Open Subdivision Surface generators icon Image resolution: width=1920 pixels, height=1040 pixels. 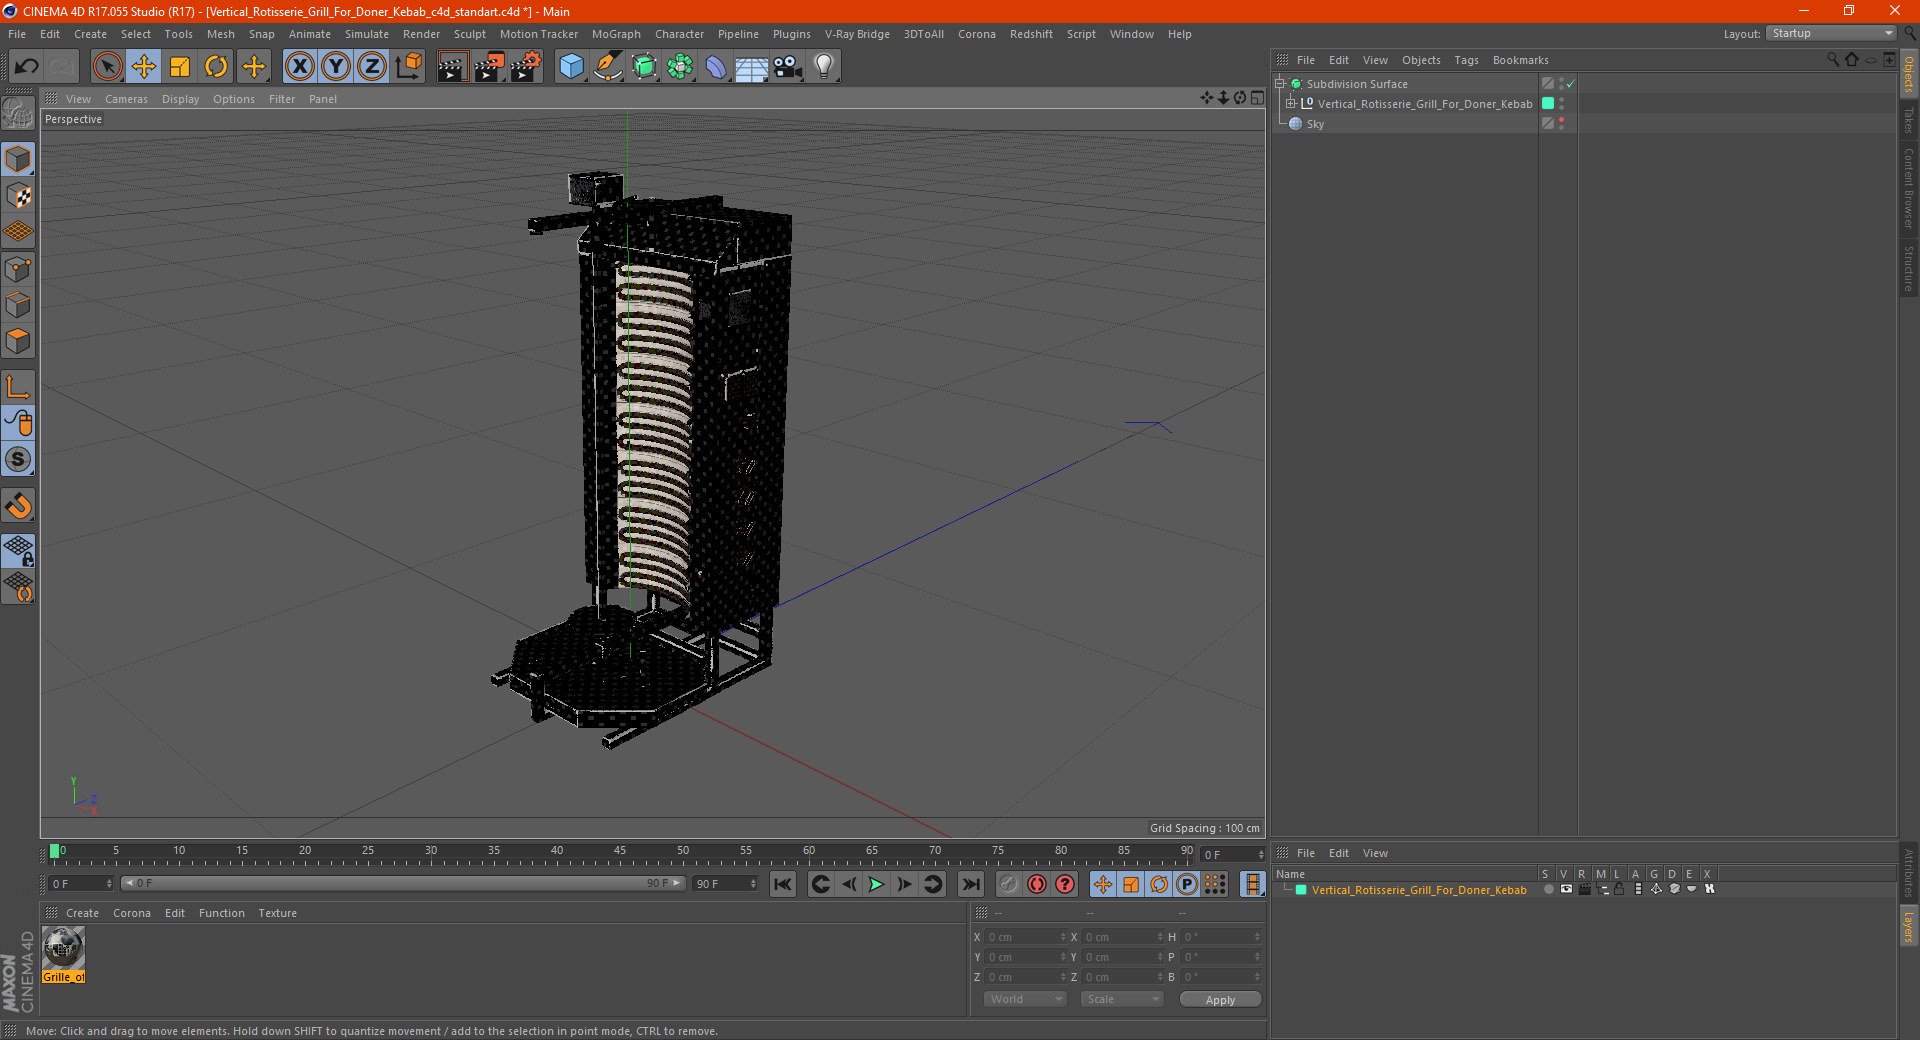pos(644,67)
